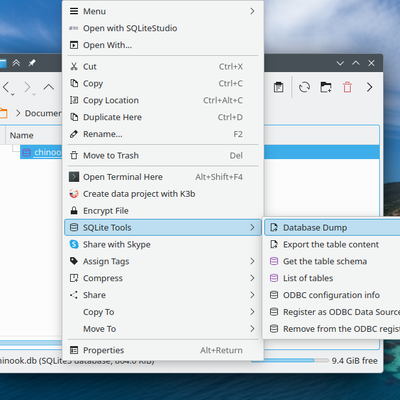Click the Copy entry with Ctrl+C
400x400 pixels.
pos(162,83)
